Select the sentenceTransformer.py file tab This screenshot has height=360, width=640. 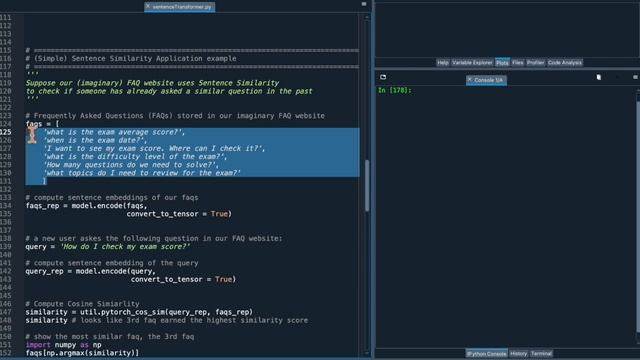pos(180,7)
